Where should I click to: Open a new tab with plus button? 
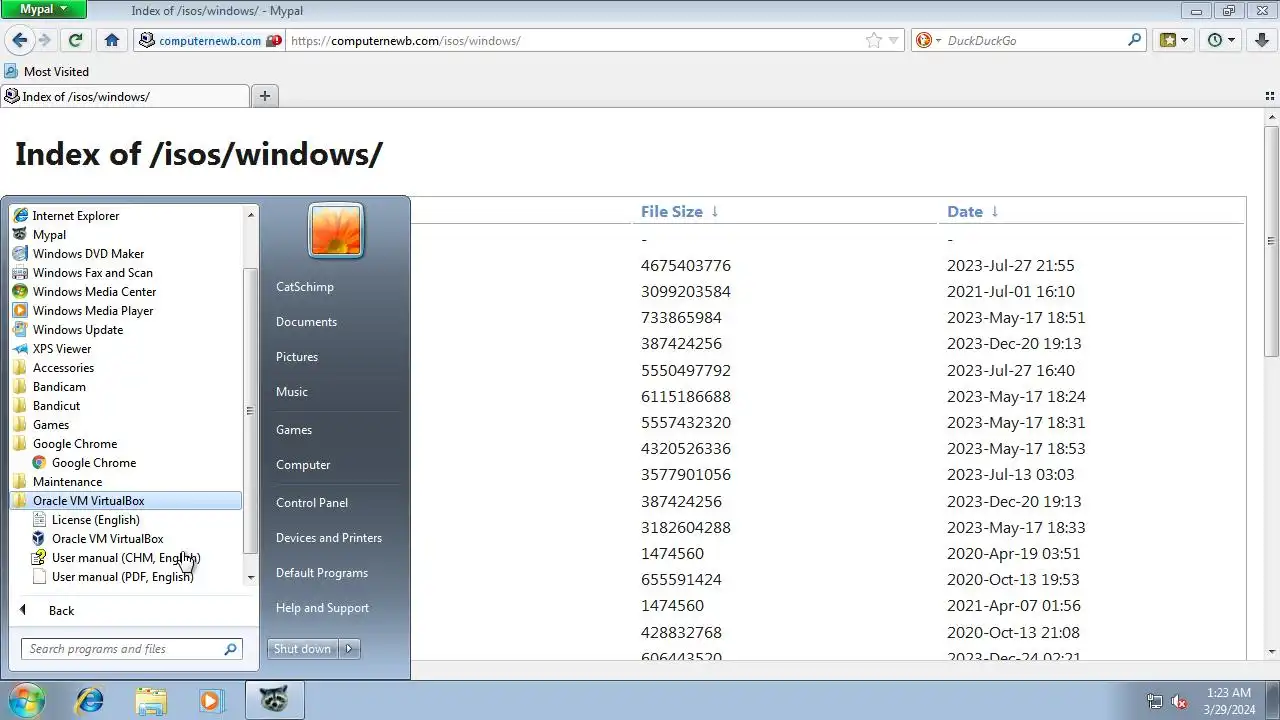pos(265,96)
